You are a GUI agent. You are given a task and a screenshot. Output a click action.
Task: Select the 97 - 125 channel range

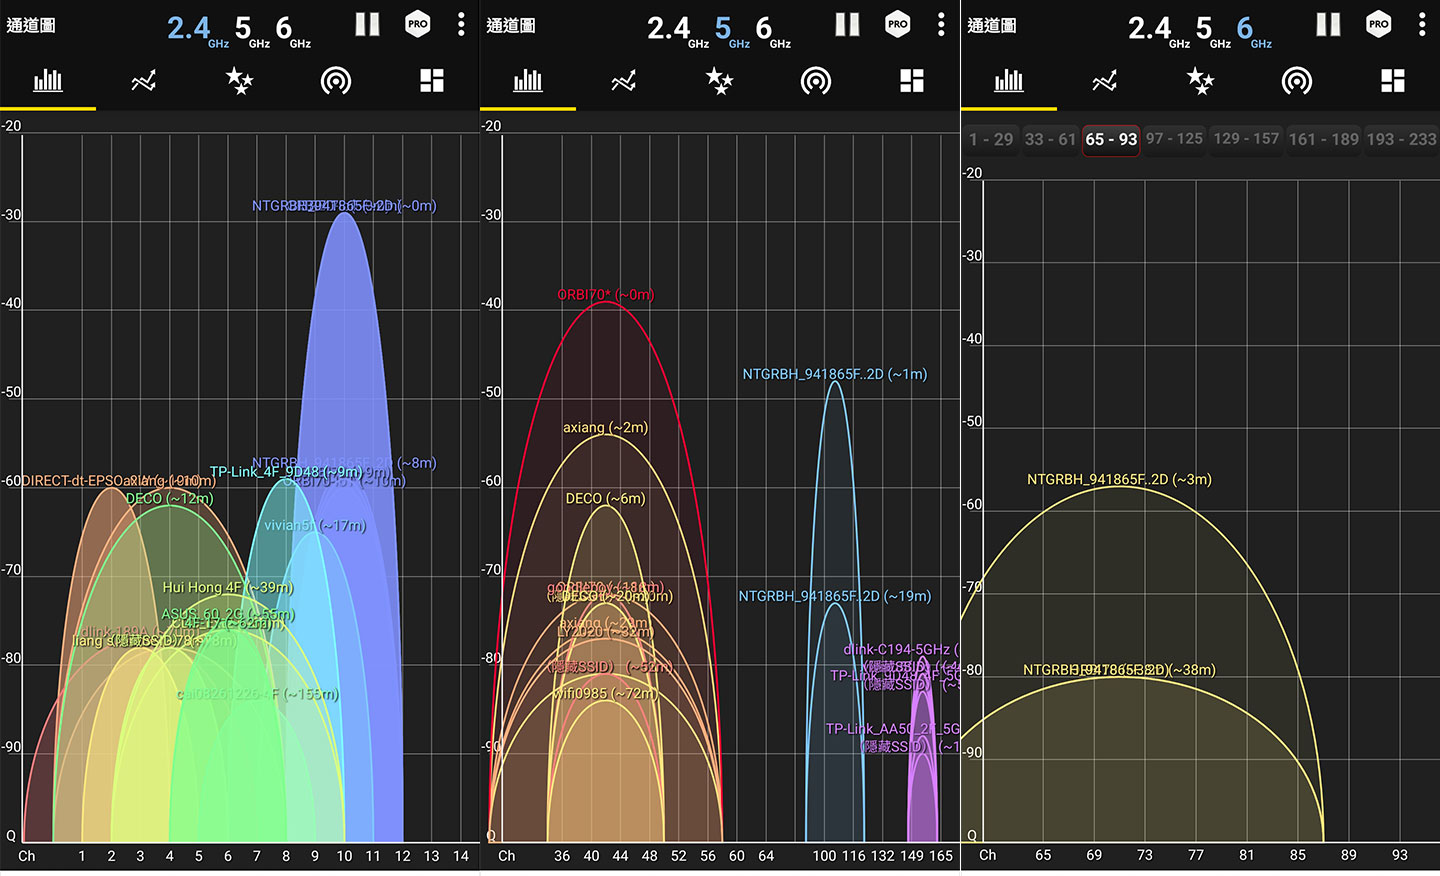click(1174, 139)
